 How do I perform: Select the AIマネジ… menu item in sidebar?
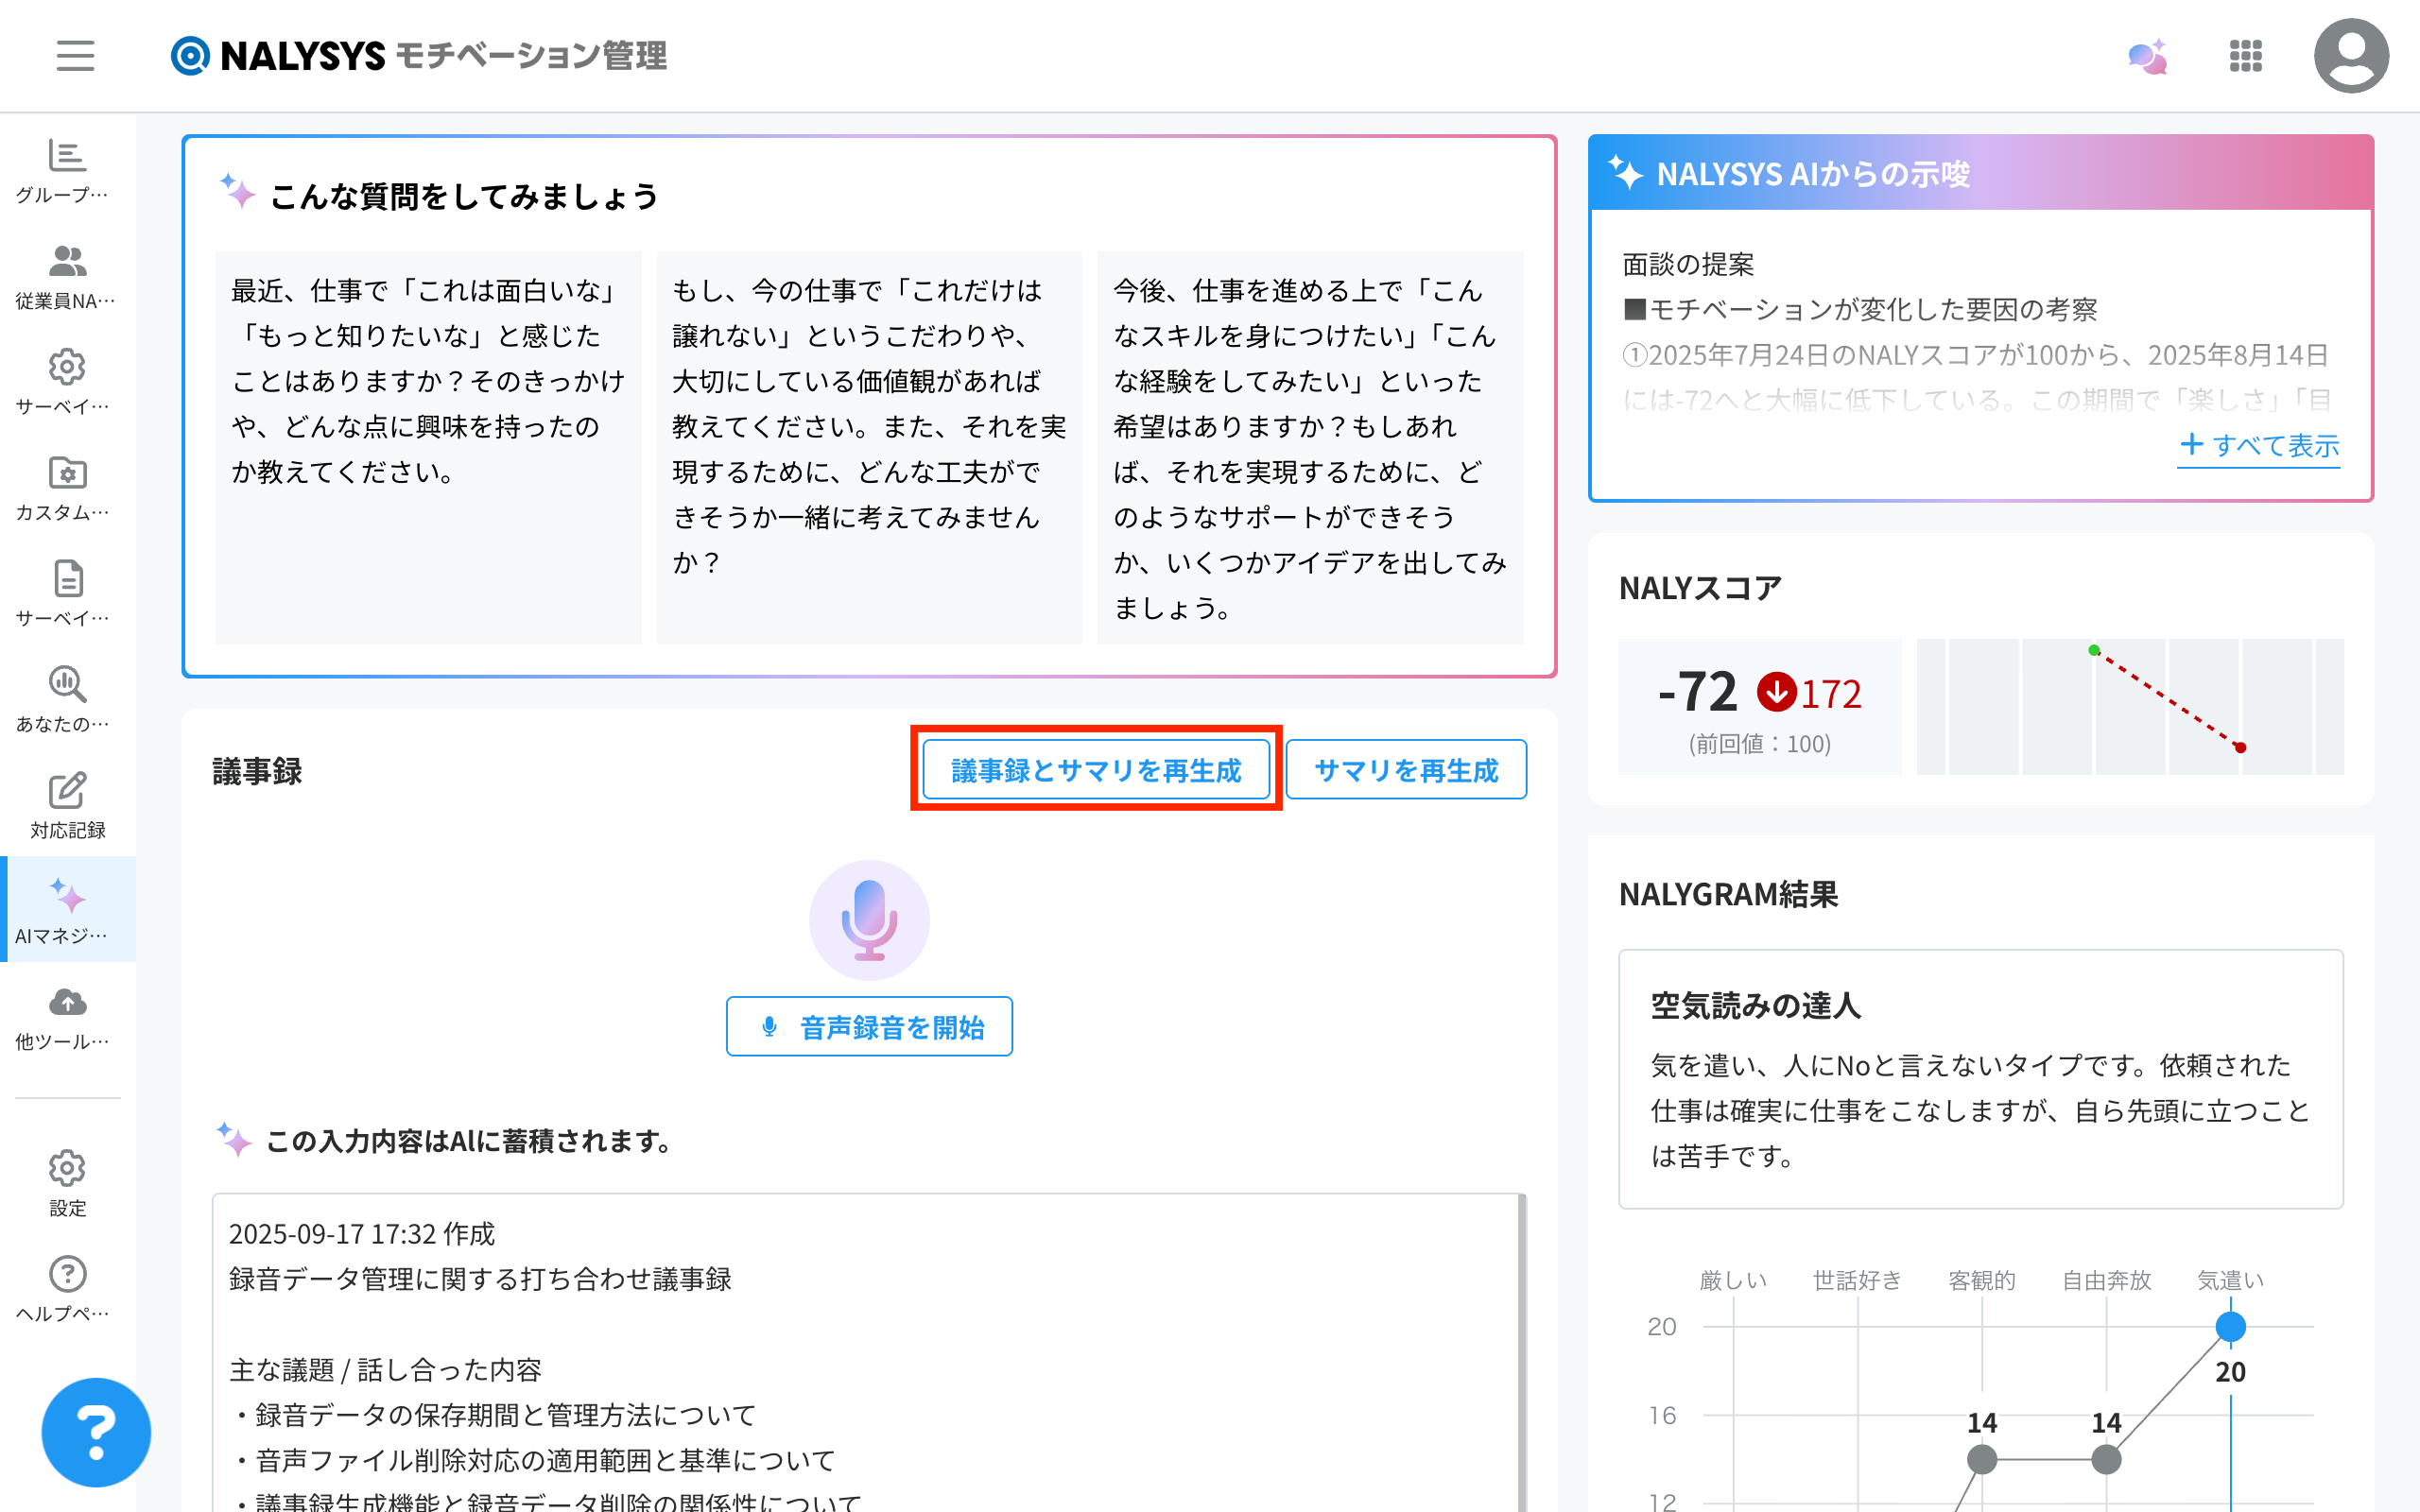click(x=67, y=910)
